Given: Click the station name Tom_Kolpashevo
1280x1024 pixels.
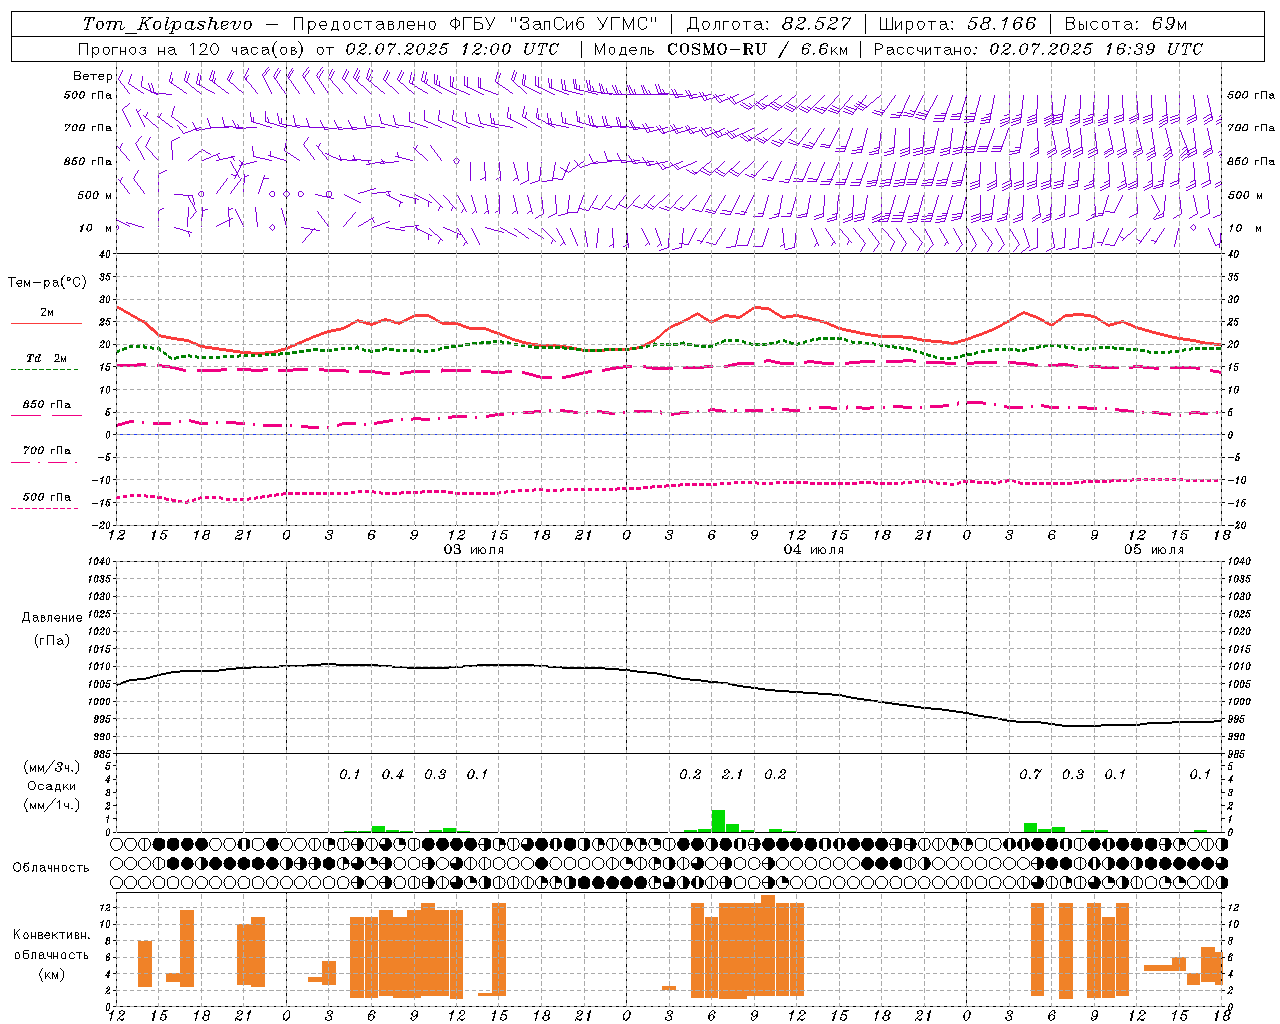Looking at the screenshot, I should (x=167, y=24).
